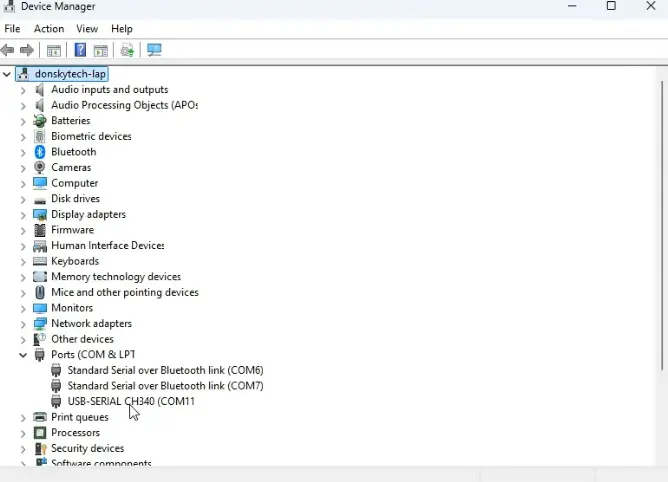Viewport: 668px width, 482px height.
Task: Click the Device Manager title bar icon
Action: (9, 6)
